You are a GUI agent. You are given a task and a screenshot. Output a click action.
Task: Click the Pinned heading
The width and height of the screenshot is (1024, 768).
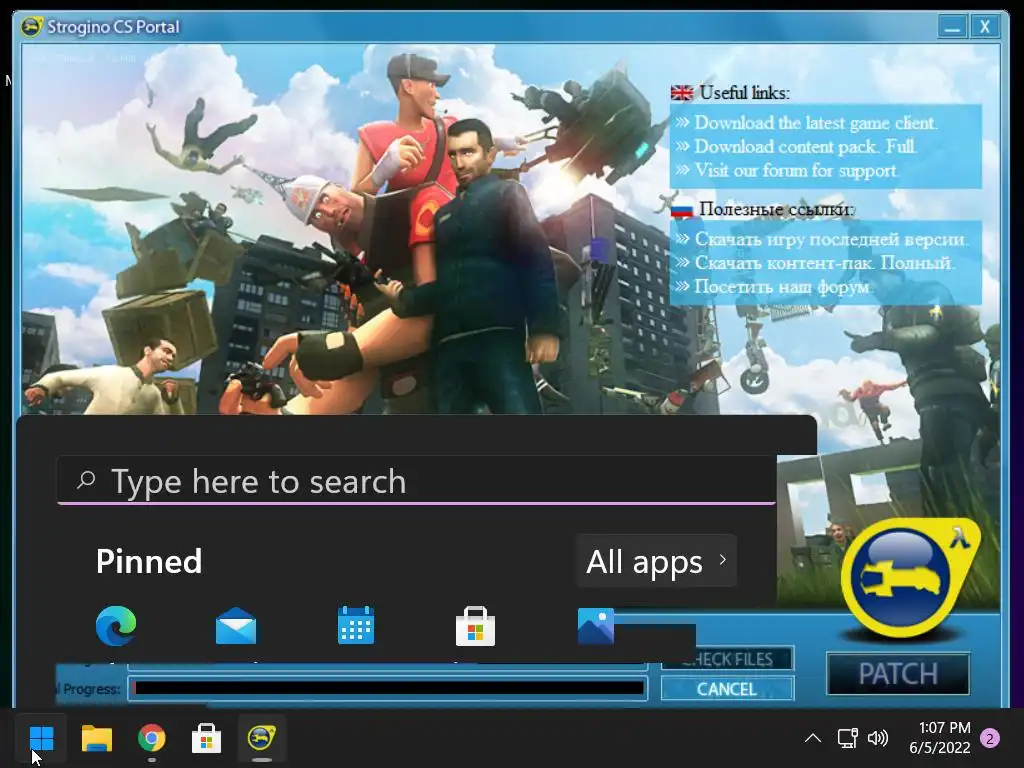pyautogui.click(x=149, y=561)
